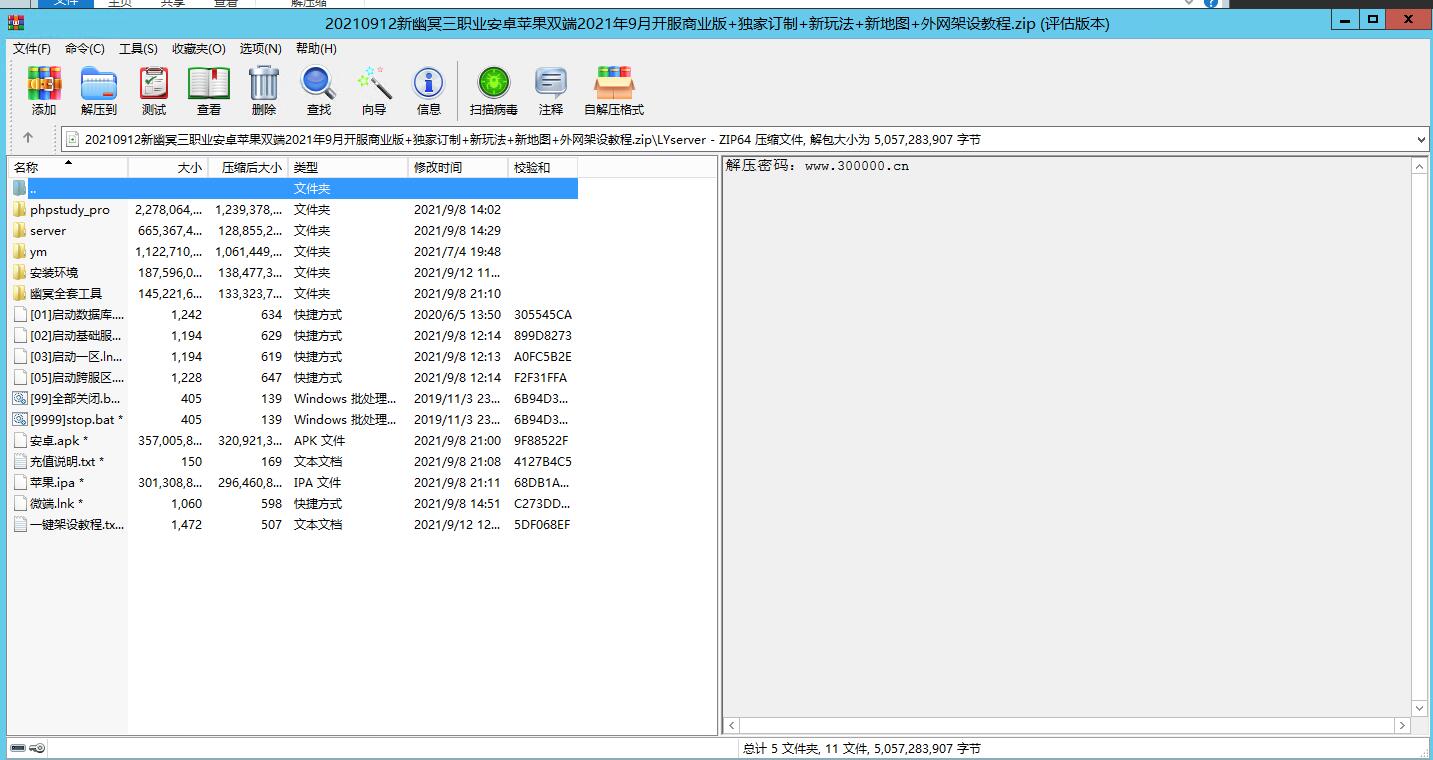
Task: Expand the archive path dropdown arrow
Action: pyautogui.click(x=1421, y=140)
